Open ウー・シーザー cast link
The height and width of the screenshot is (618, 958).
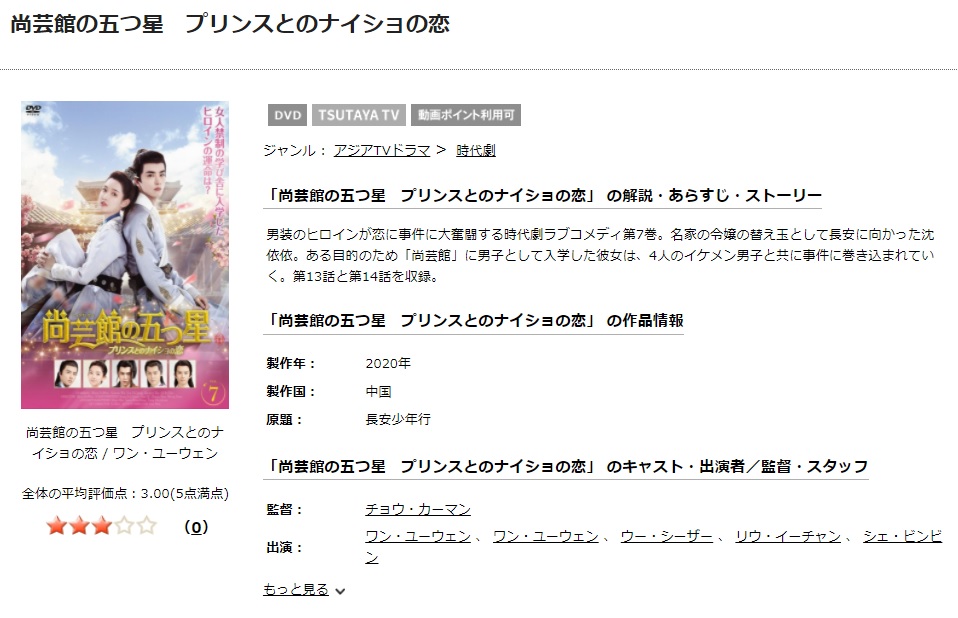click(667, 536)
